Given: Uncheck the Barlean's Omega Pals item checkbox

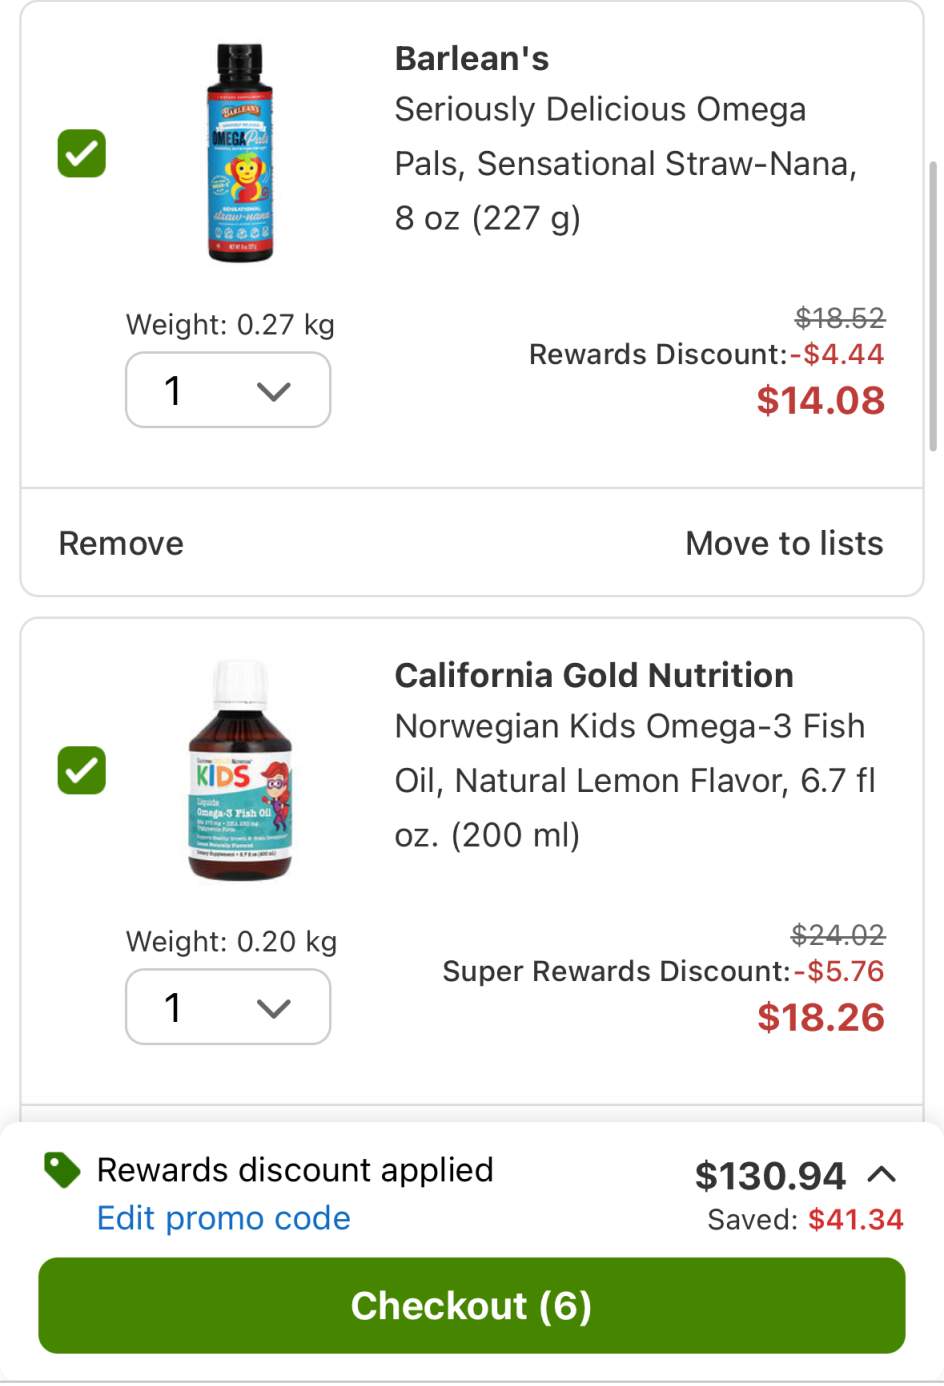Looking at the screenshot, I should 82,154.
